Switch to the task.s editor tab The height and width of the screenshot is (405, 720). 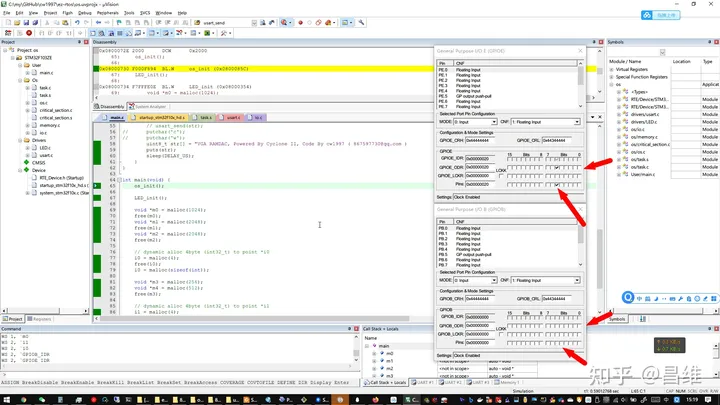pos(202,118)
